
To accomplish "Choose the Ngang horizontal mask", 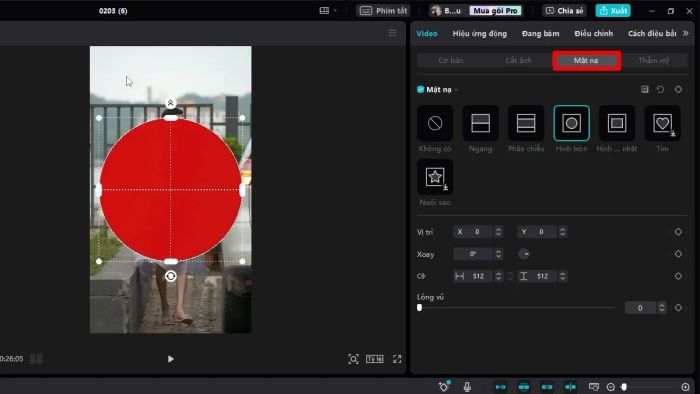I will (x=480, y=123).
